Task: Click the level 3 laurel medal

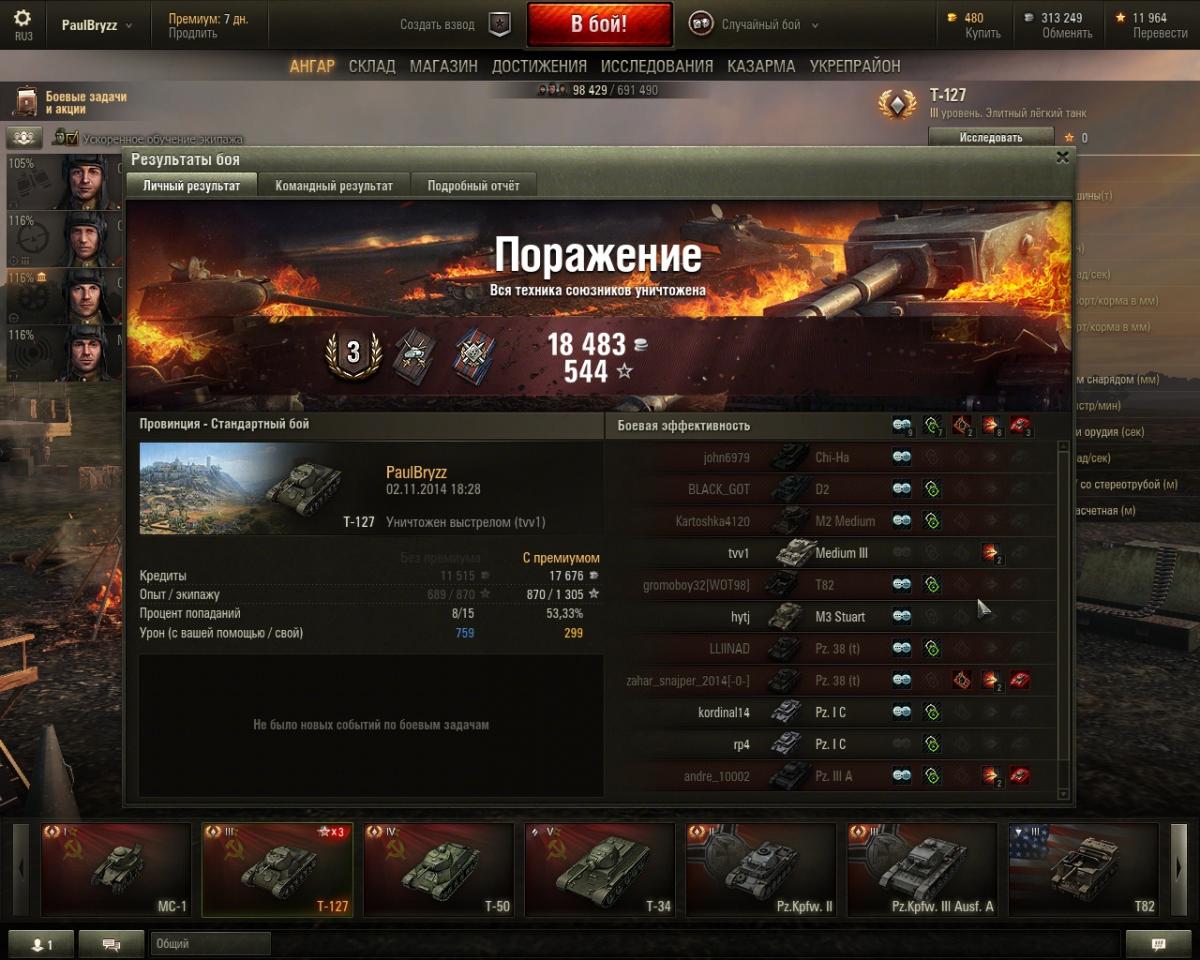Action: 353,352
